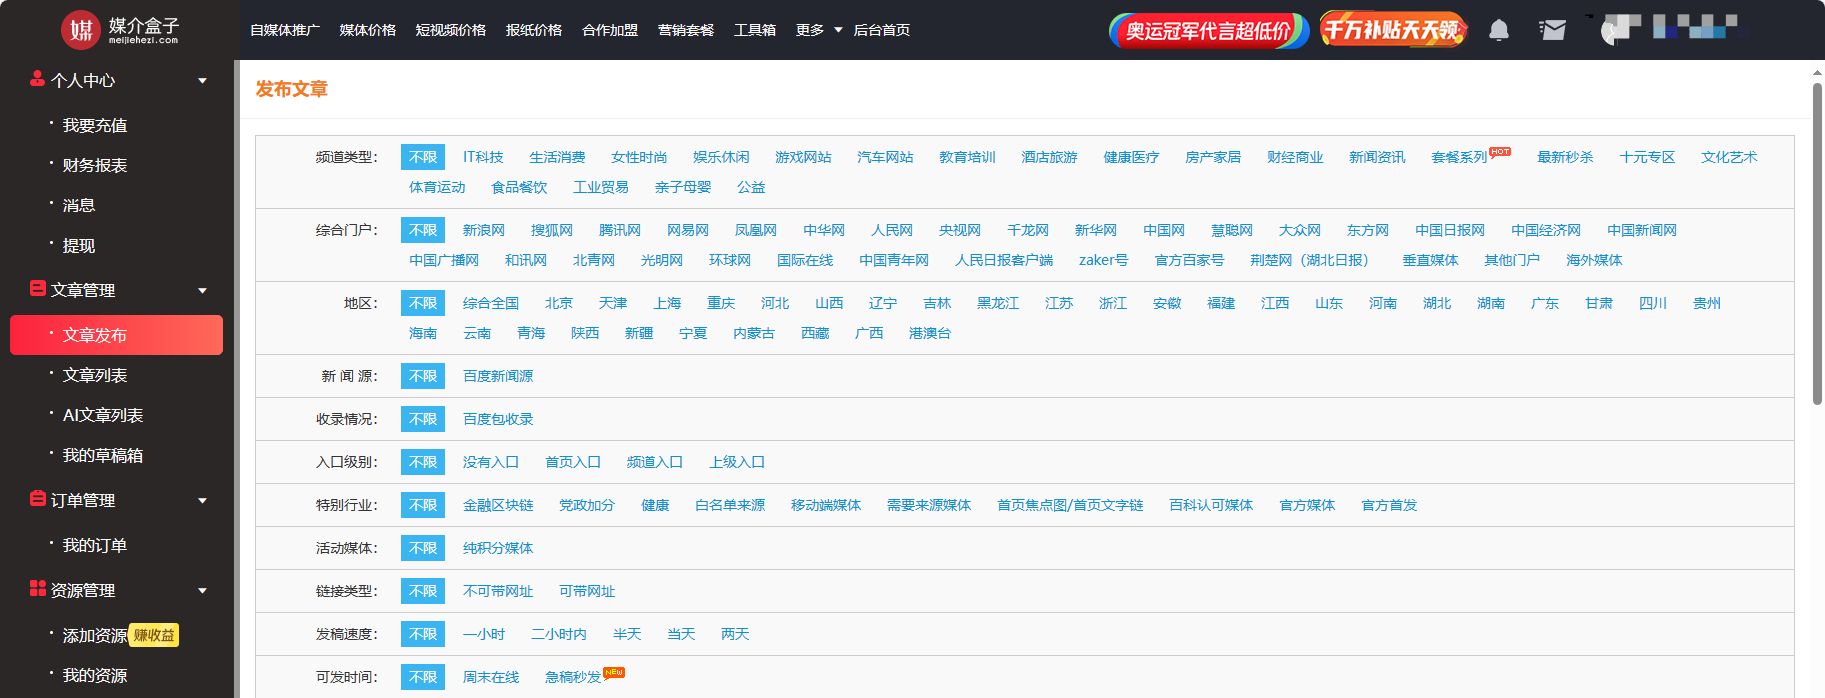
Task: Select 不限 for 频道类型
Action: click(423, 157)
